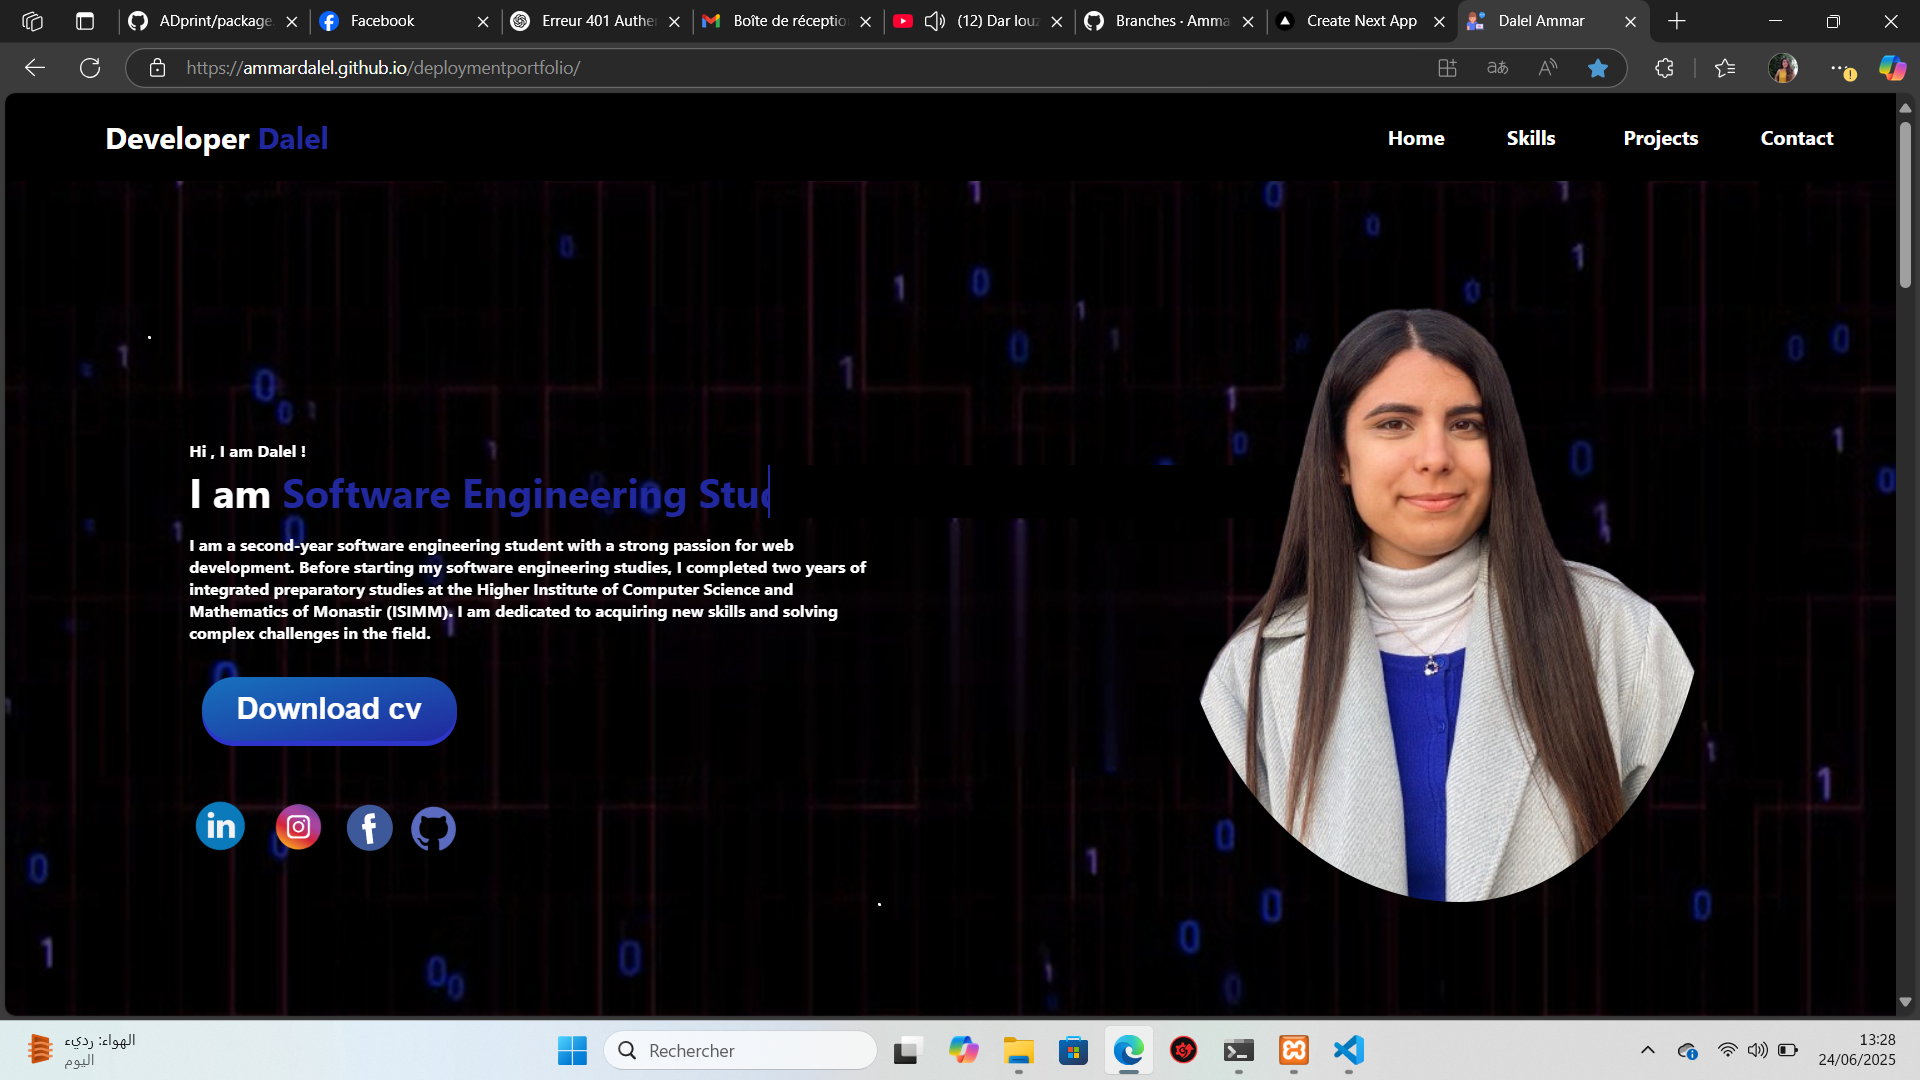Open Terminal app from taskbar
This screenshot has width=1920, height=1080.
[x=1239, y=1050]
